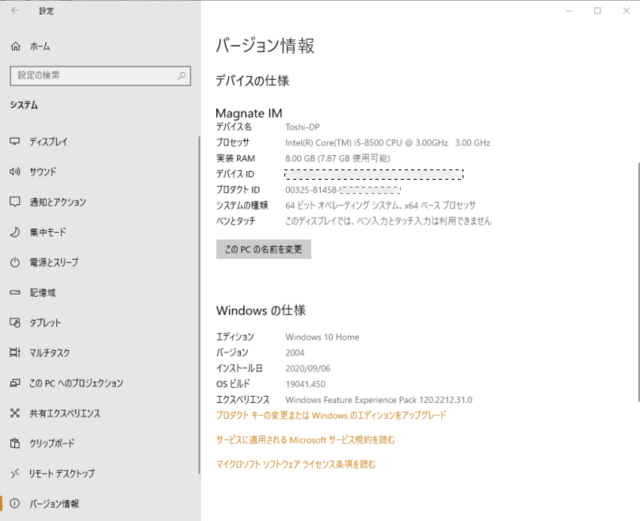Image resolution: width=640 pixels, height=521 pixels.
Task: Click install date value 2020/09/06
Action: pyautogui.click(x=308, y=369)
